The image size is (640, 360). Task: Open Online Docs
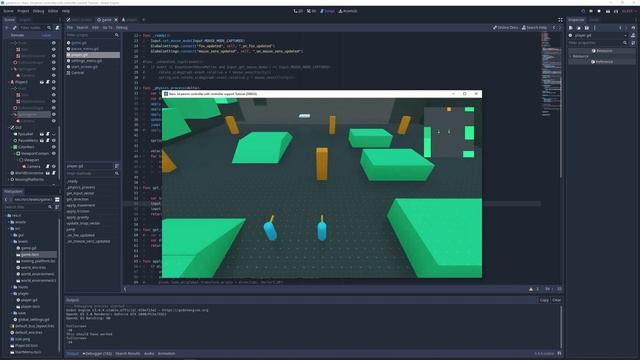[x=505, y=27]
